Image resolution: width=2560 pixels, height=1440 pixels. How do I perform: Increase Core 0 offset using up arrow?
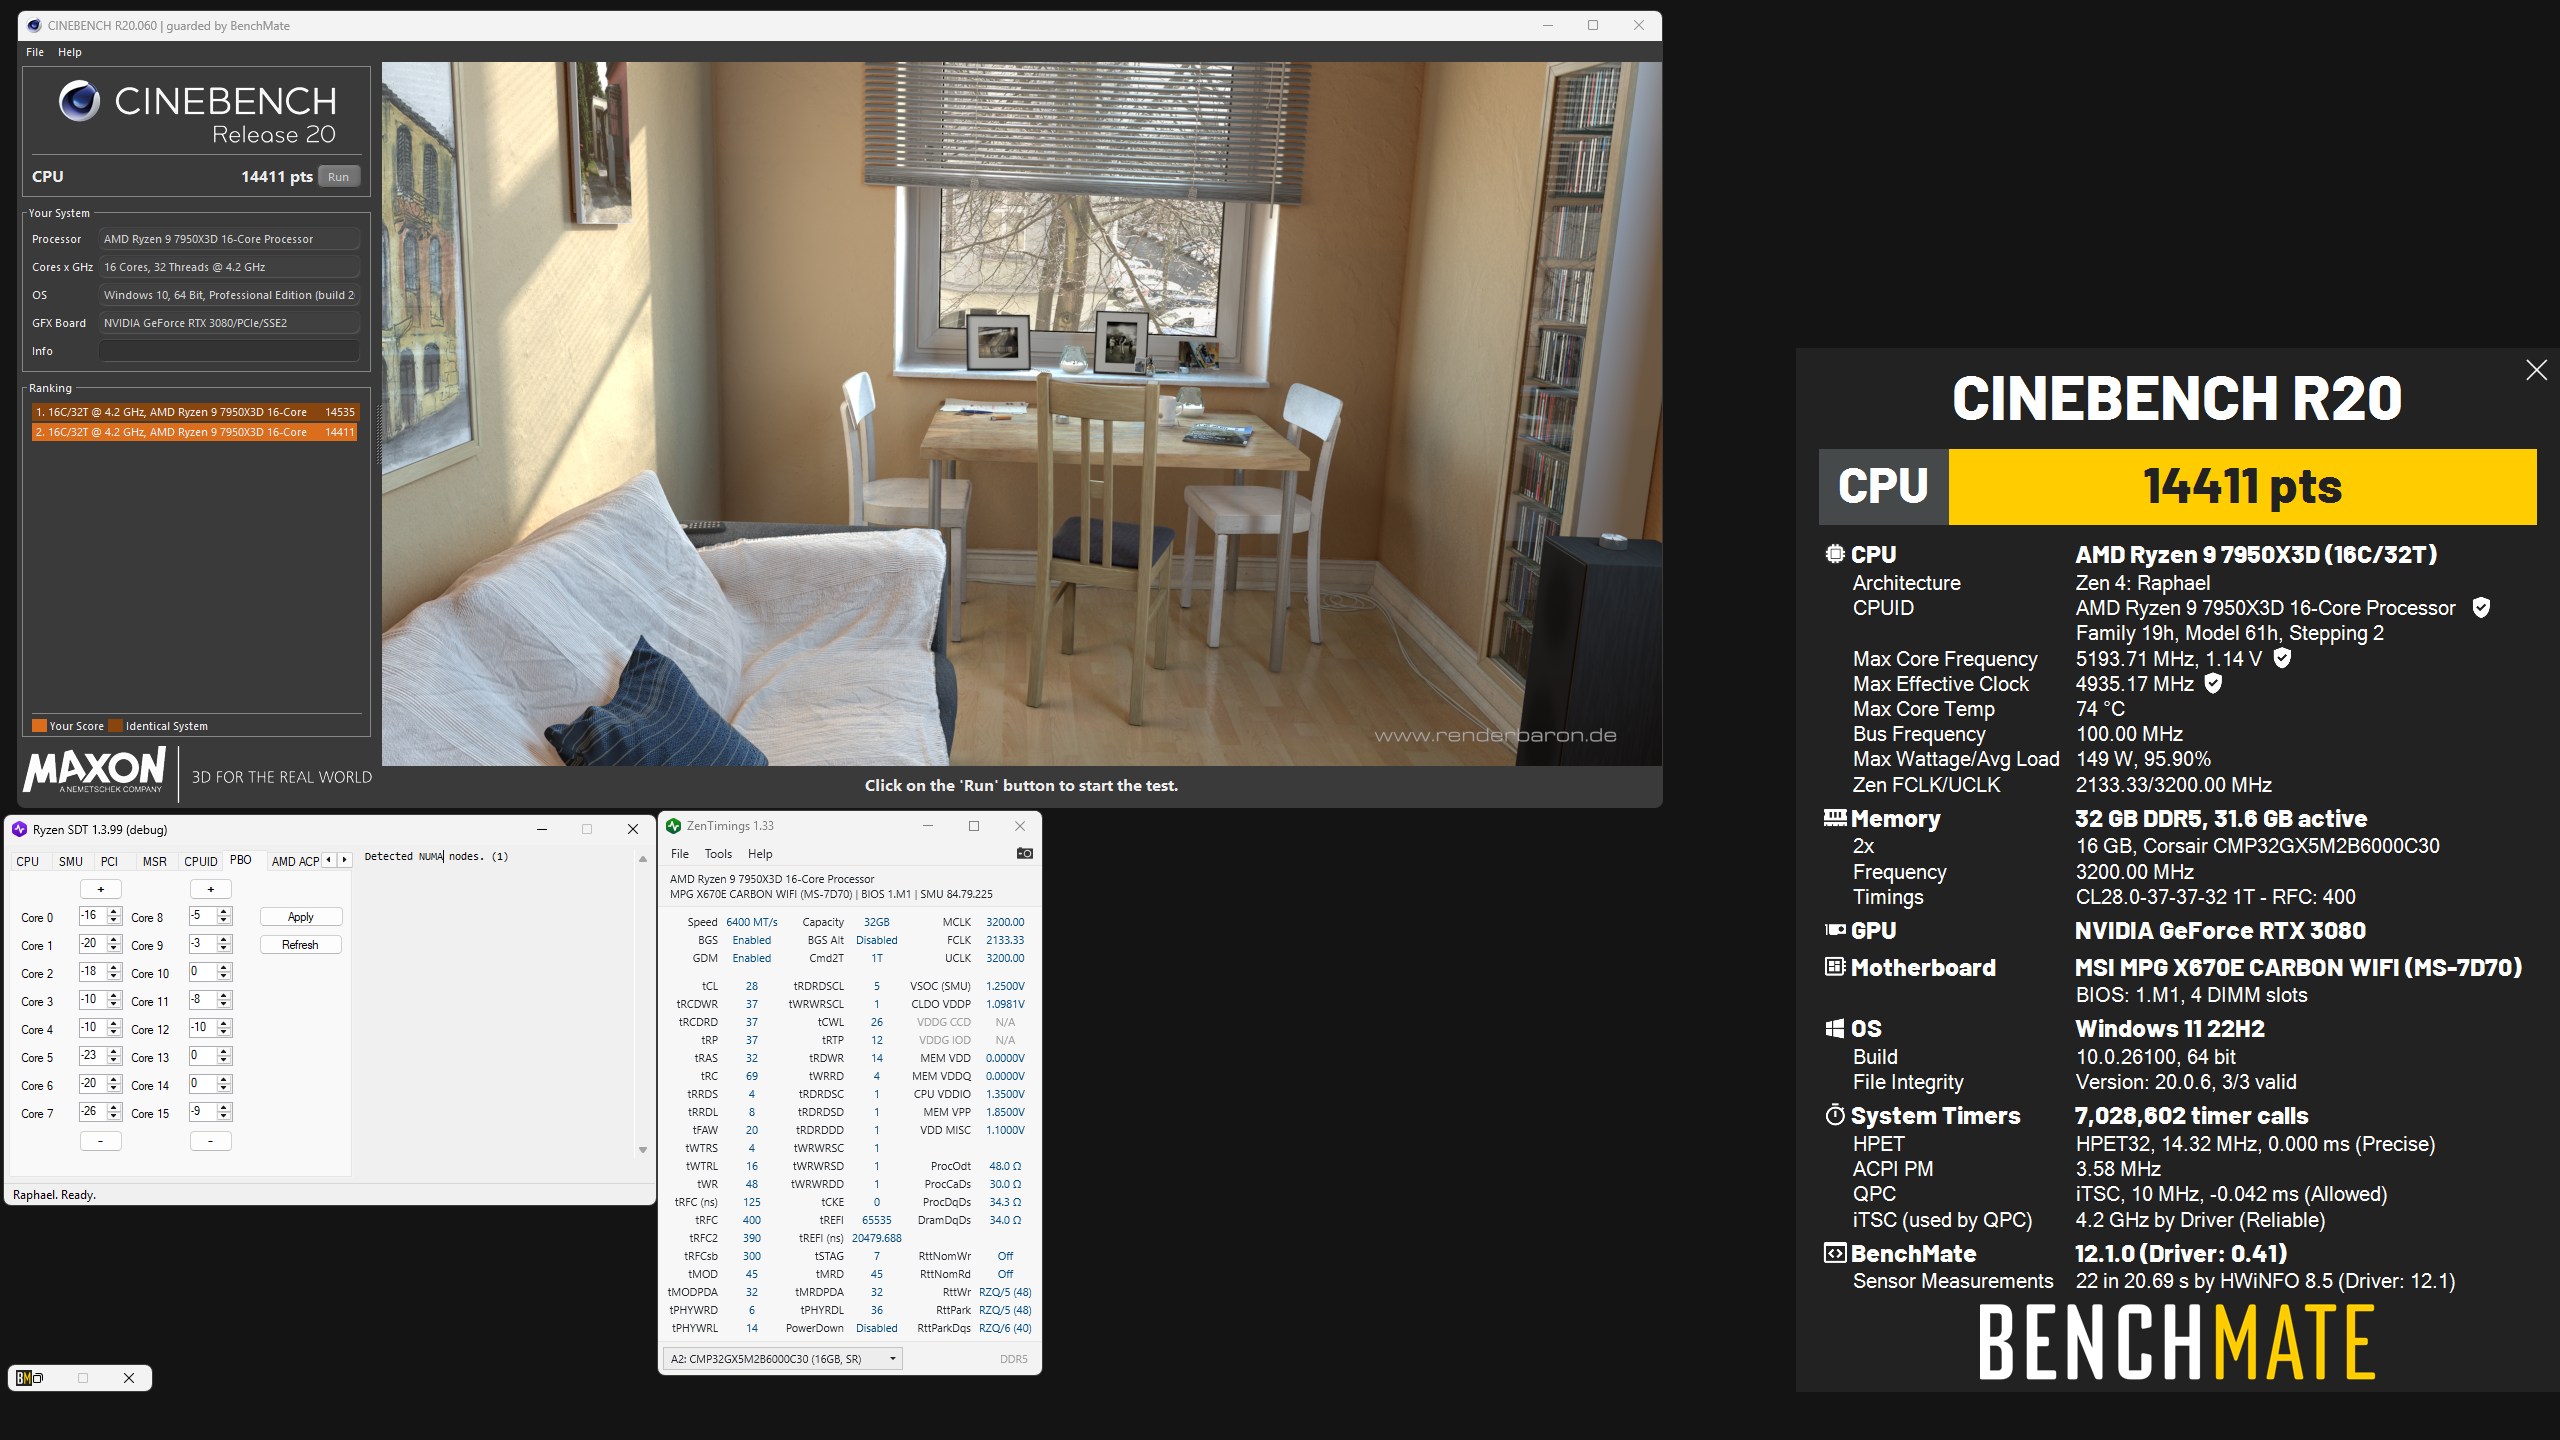click(x=114, y=912)
